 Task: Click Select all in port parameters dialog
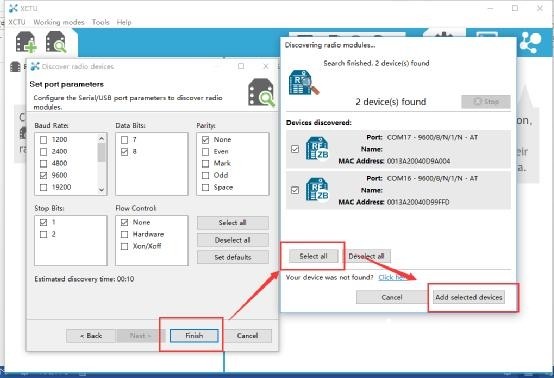pyautogui.click(x=232, y=223)
